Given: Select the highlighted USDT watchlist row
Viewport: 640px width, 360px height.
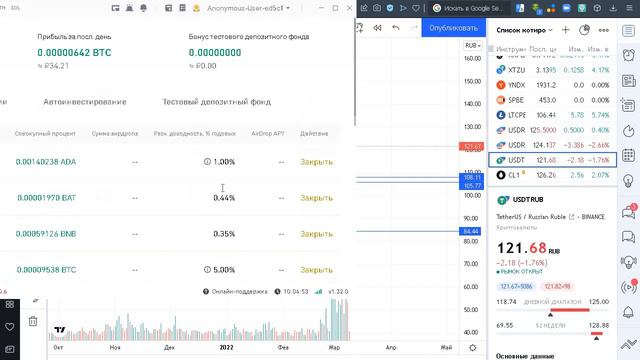Looking at the screenshot, I should 553,160.
